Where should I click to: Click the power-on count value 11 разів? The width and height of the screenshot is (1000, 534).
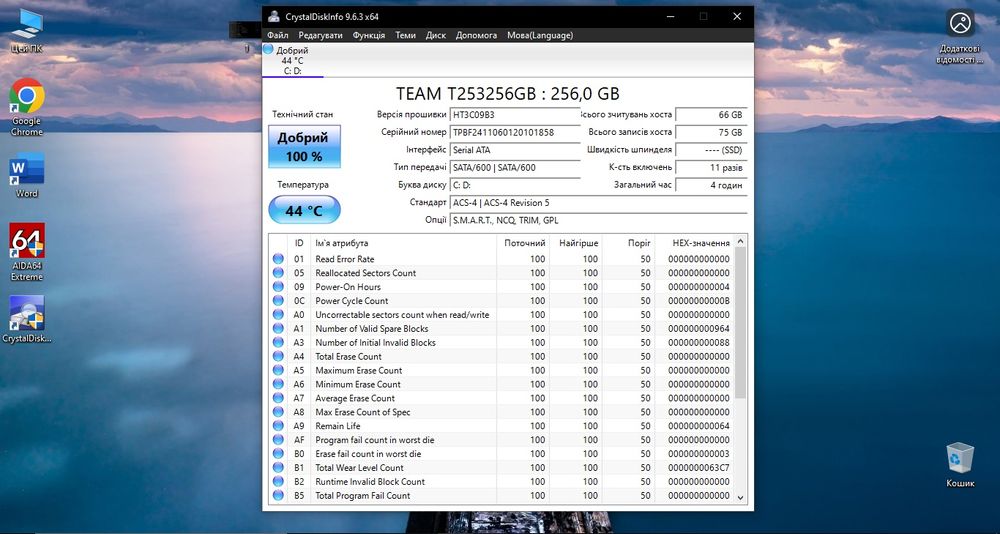point(711,168)
